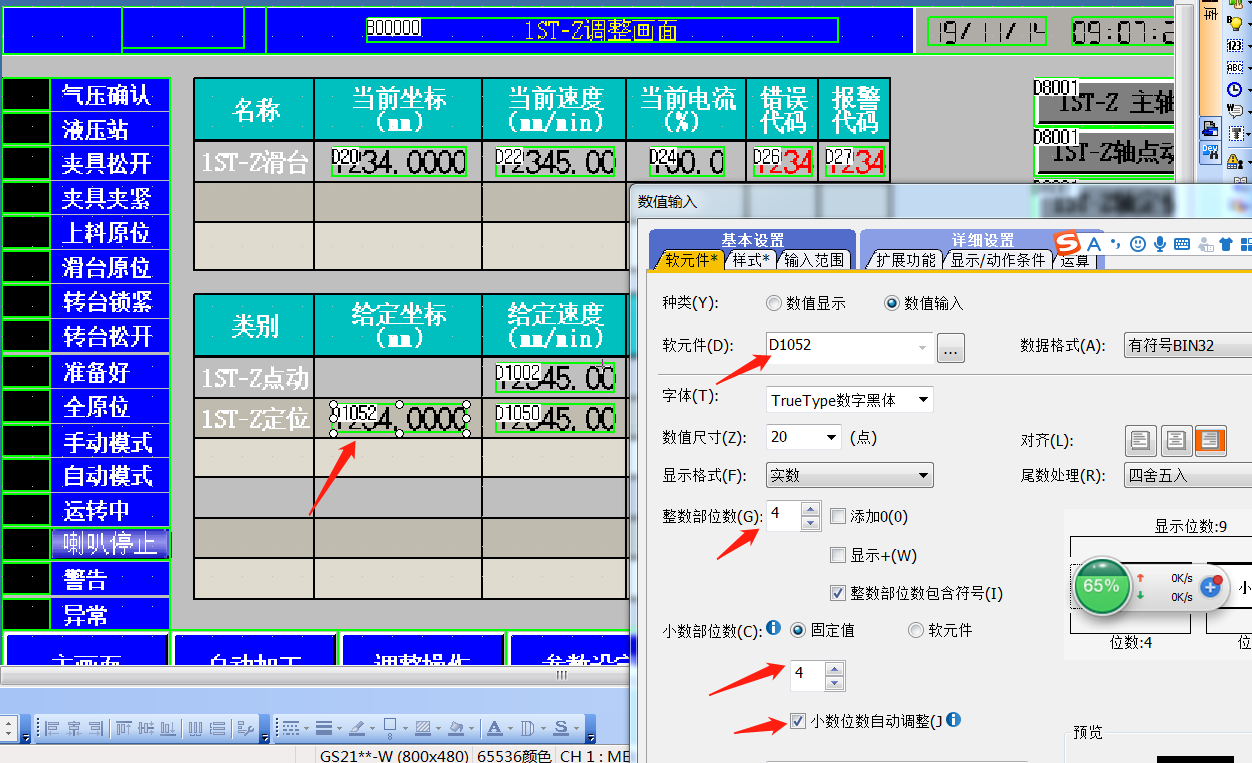Toggle the 小数位数自动调整 checkbox

pos(797,721)
